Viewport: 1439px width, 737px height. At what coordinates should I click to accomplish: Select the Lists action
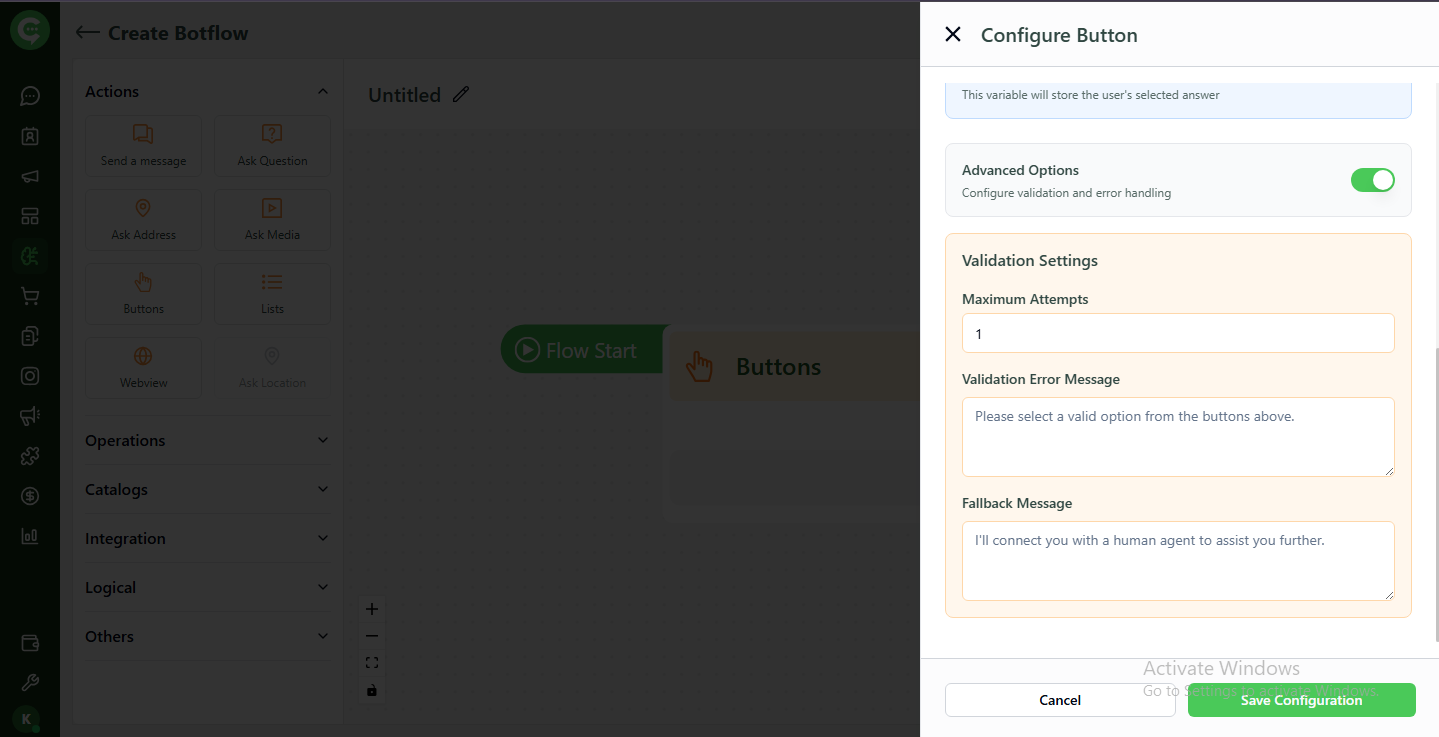coord(271,293)
